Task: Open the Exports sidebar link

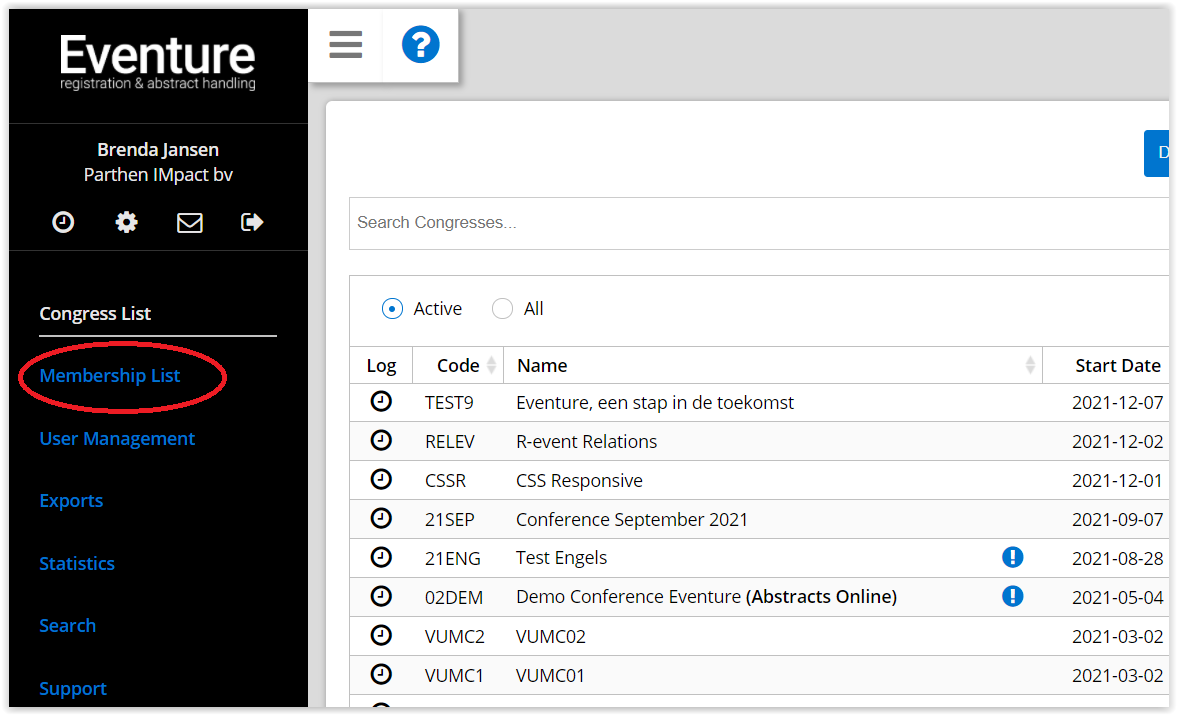Action: 71,501
